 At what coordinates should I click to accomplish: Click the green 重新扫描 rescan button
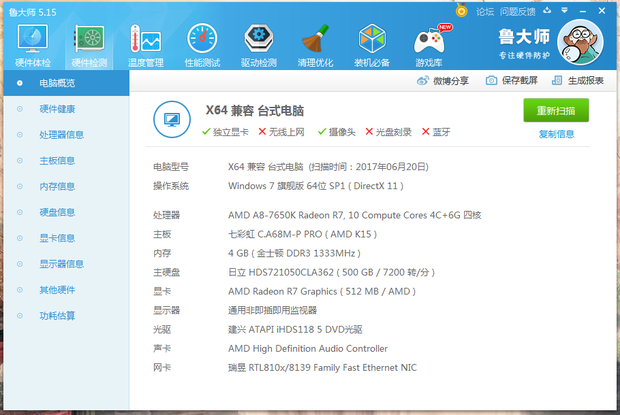pyautogui.click(x=556, y=110)
